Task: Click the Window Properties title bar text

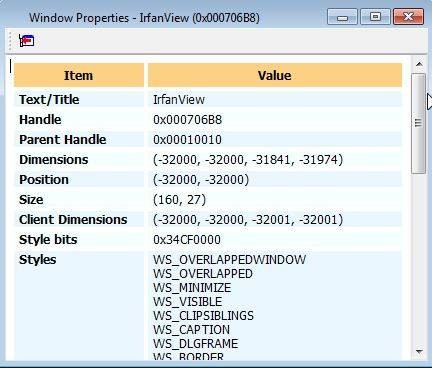Action: pos(144,17)
